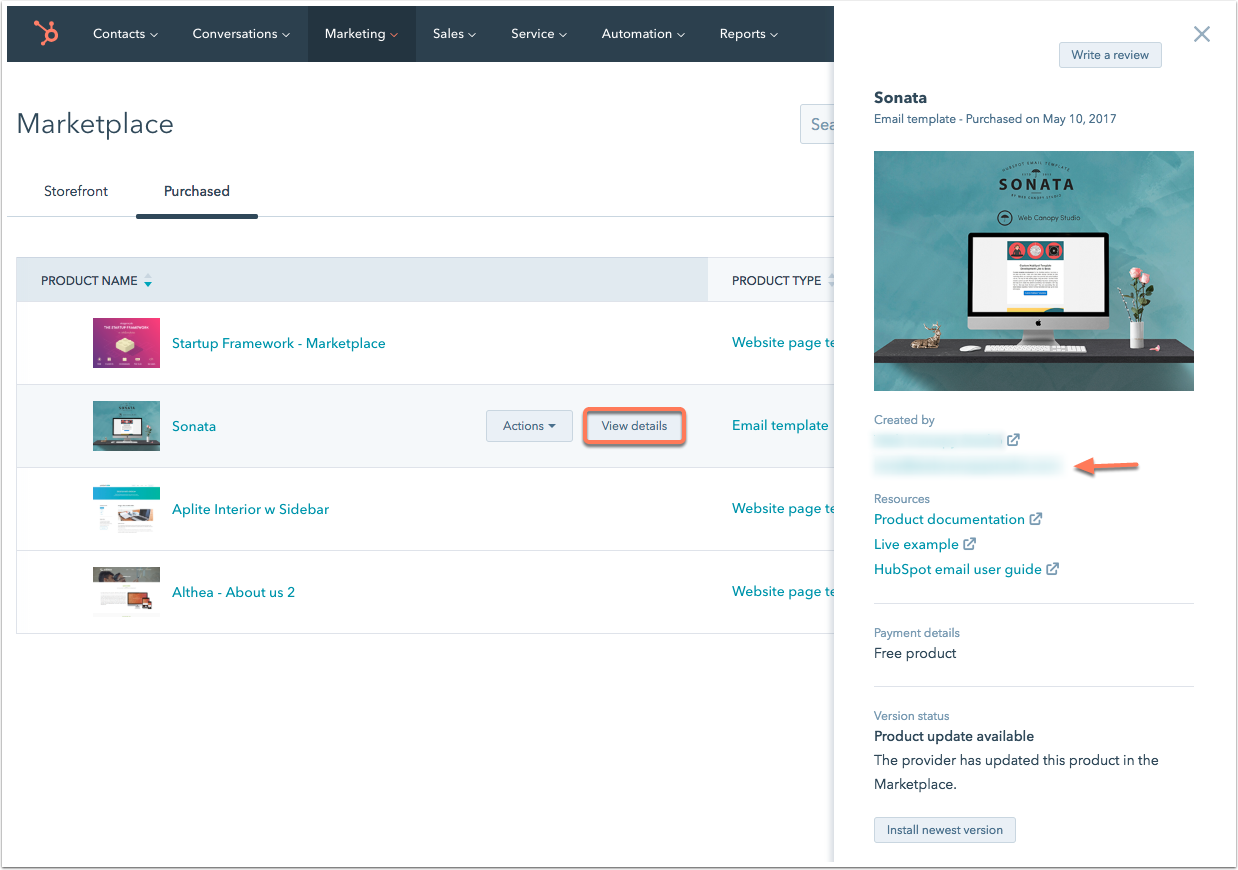Image resolution: width=1238 pixels, height=870 pixels.
Task: Click the Sonata row thumbnail
Action: click(x=126, y=426)
